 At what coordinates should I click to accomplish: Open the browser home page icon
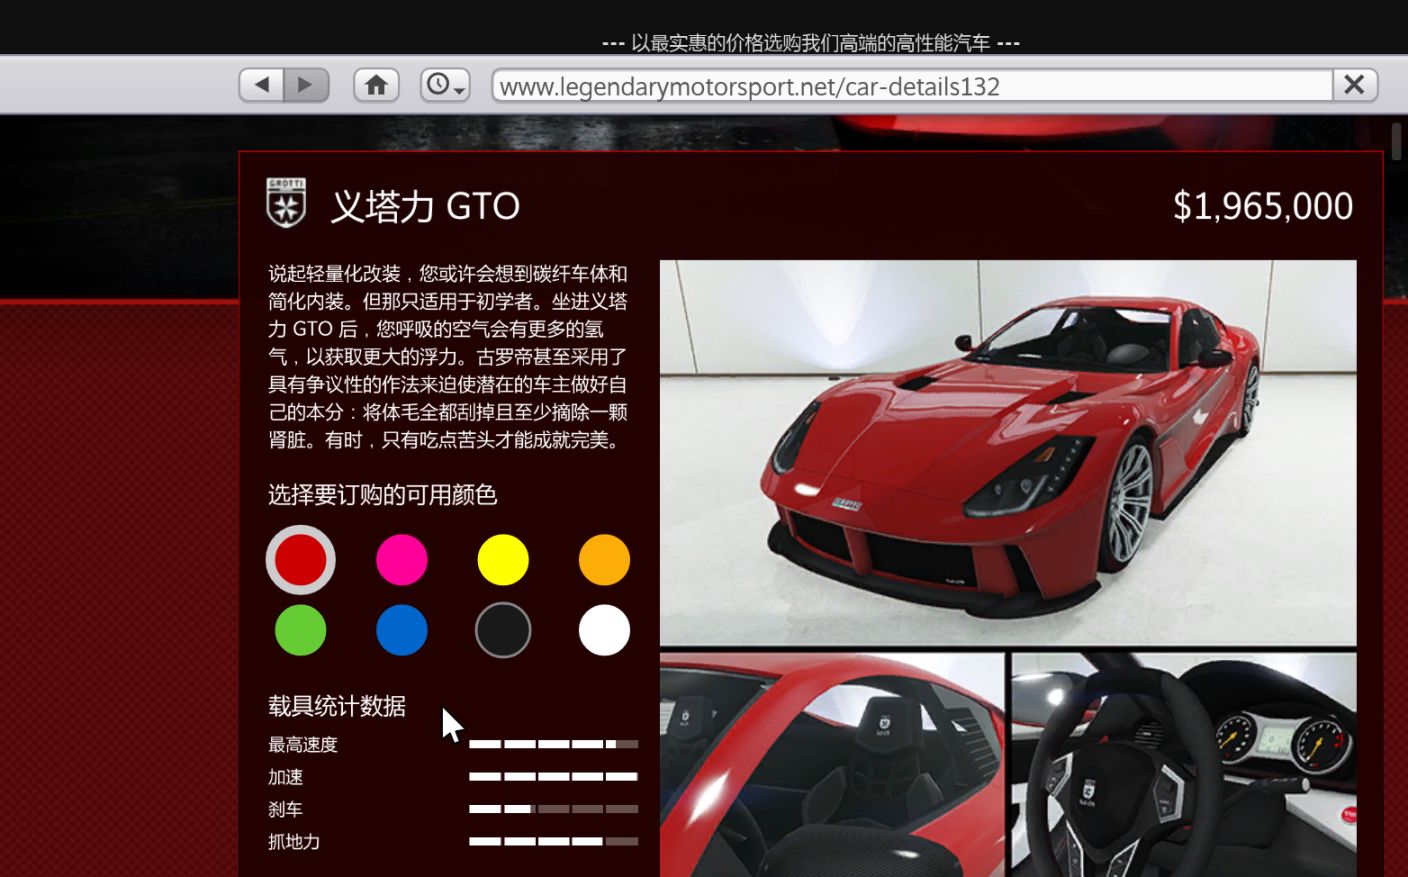click(376, 85)
